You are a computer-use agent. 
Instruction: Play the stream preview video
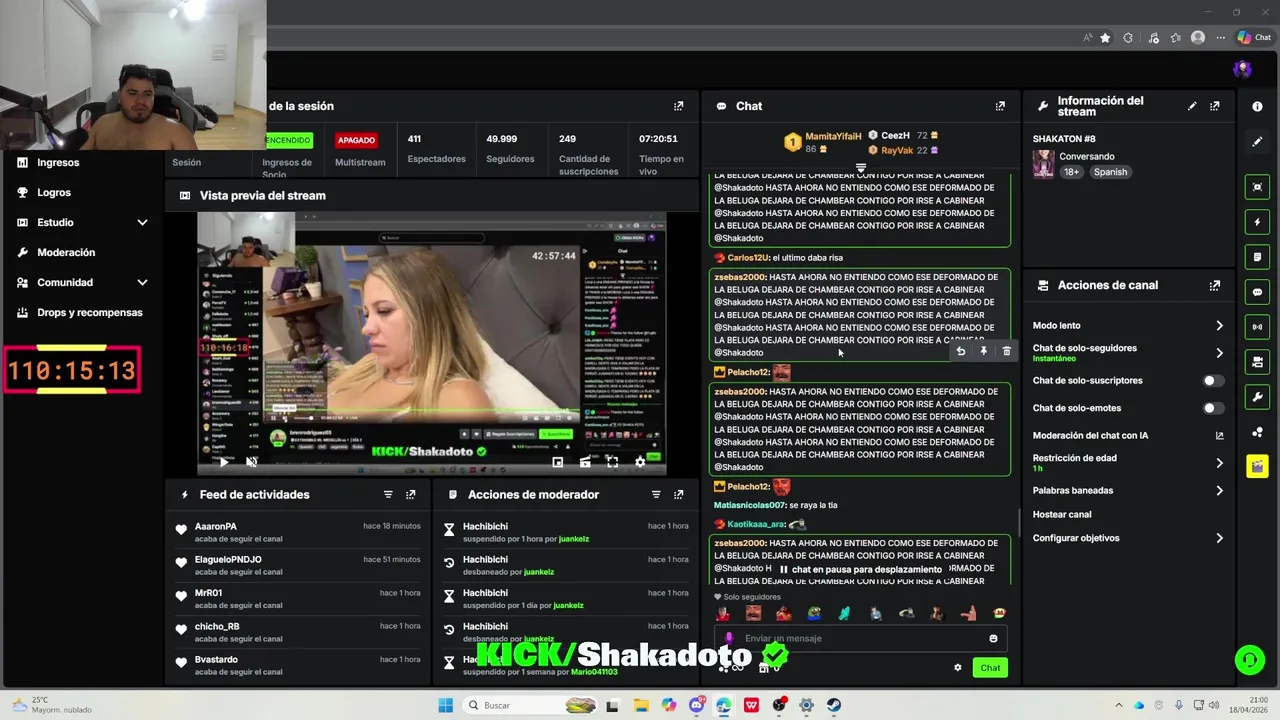(224, 462)
